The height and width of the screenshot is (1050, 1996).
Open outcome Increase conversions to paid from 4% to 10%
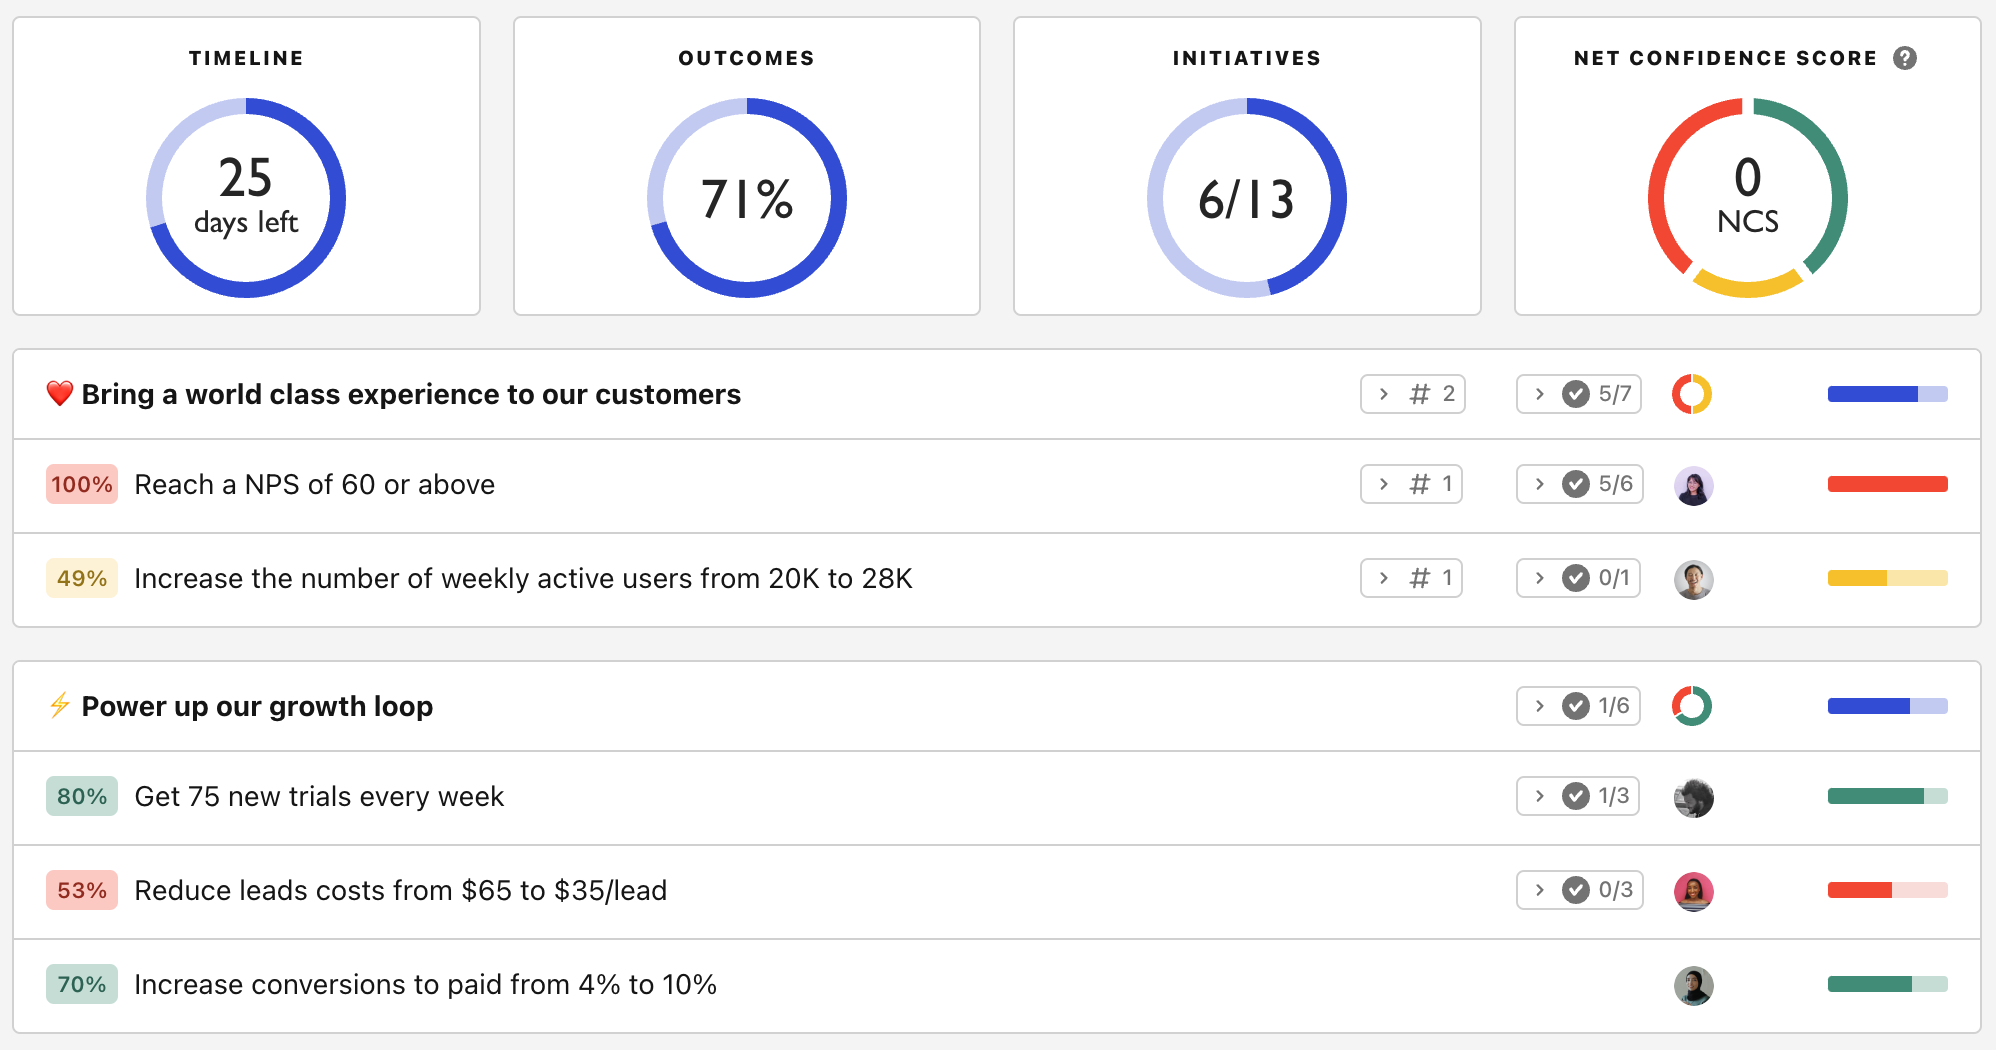tap(425, 984)
